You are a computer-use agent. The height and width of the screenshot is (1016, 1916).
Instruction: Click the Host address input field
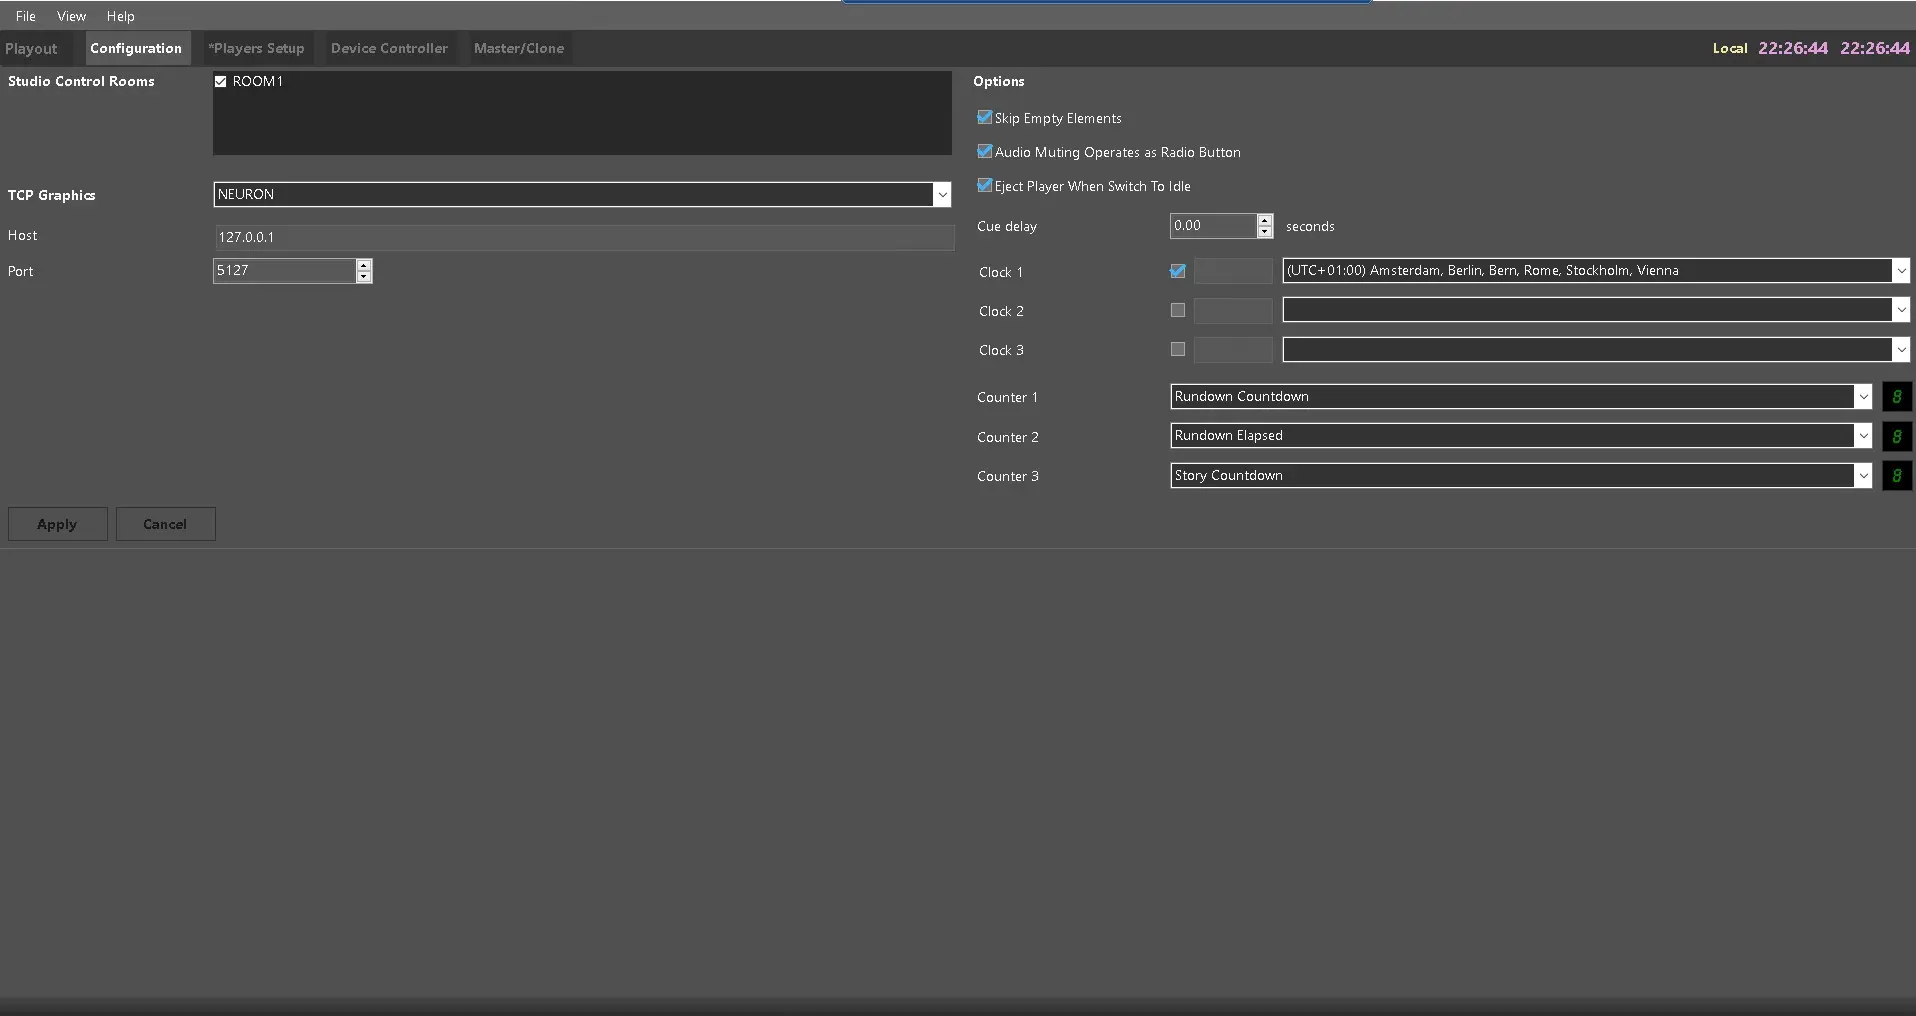point(584,238)
